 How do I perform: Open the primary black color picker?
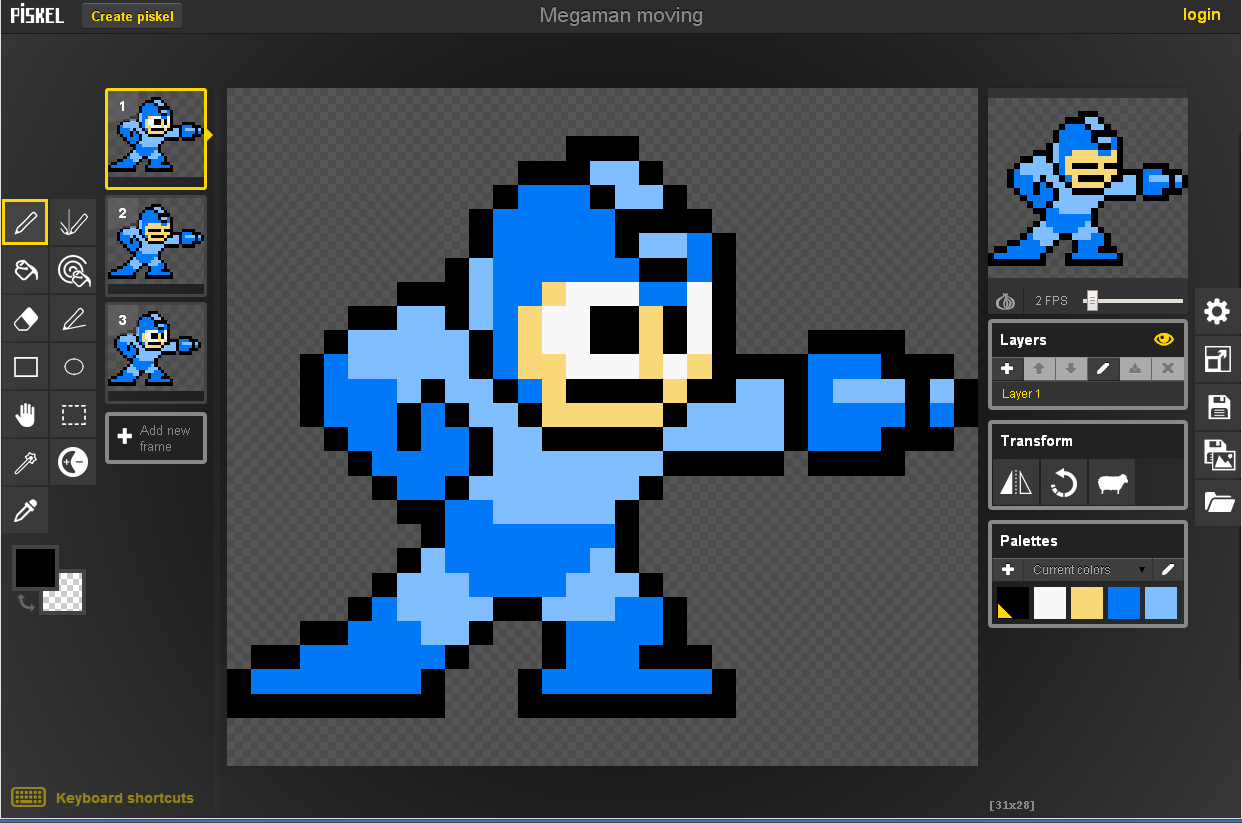(34, 567)
